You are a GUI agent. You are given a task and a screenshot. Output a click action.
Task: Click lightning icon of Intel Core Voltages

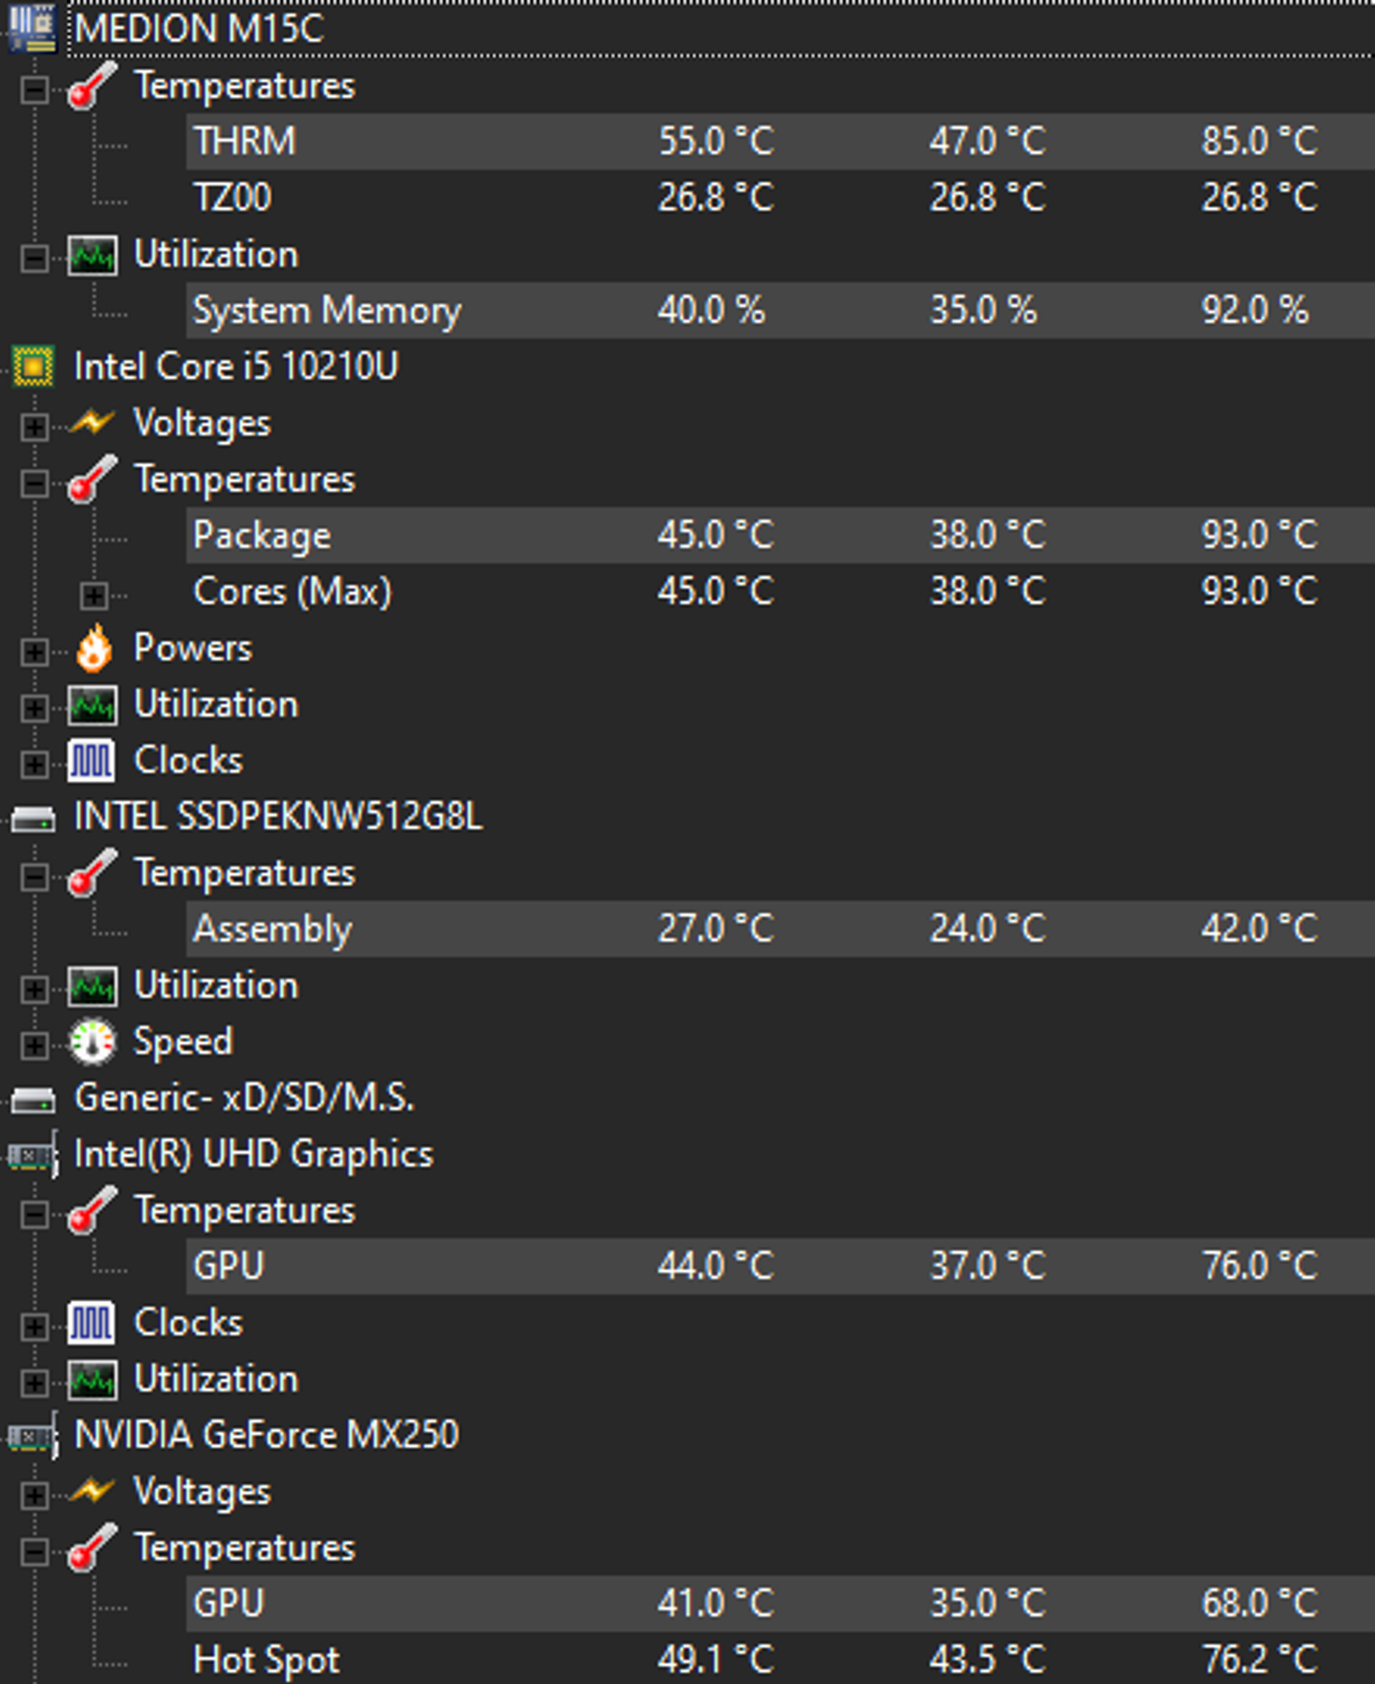click(91, 423)
